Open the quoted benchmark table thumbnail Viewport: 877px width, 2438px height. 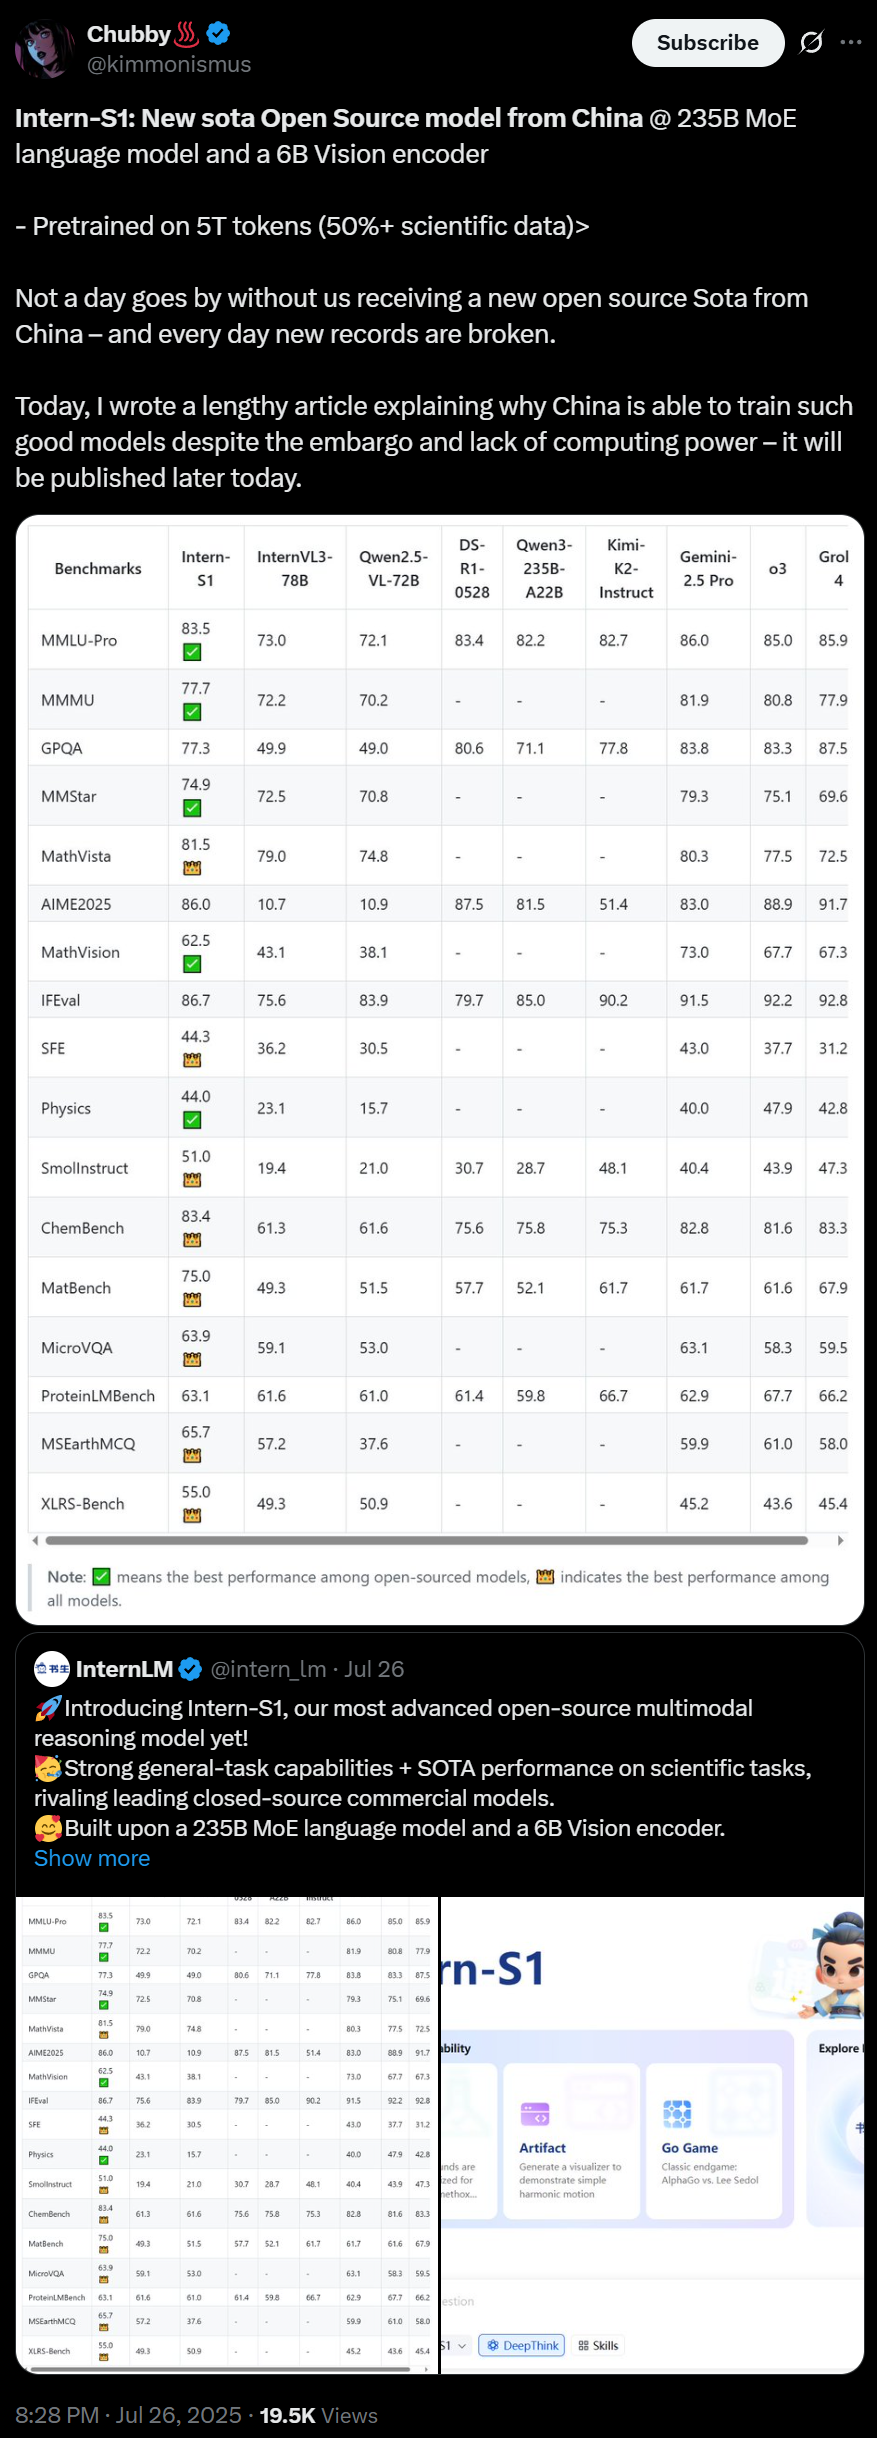(227, 2135)
